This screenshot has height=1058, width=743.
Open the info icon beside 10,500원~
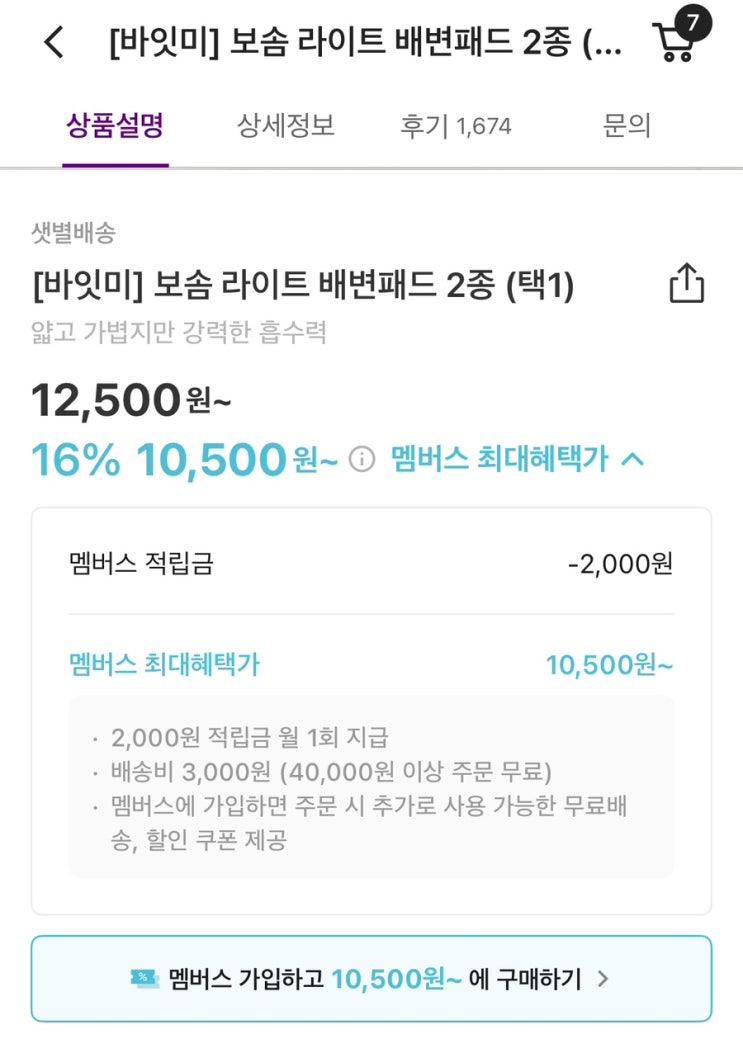(362, 460)
